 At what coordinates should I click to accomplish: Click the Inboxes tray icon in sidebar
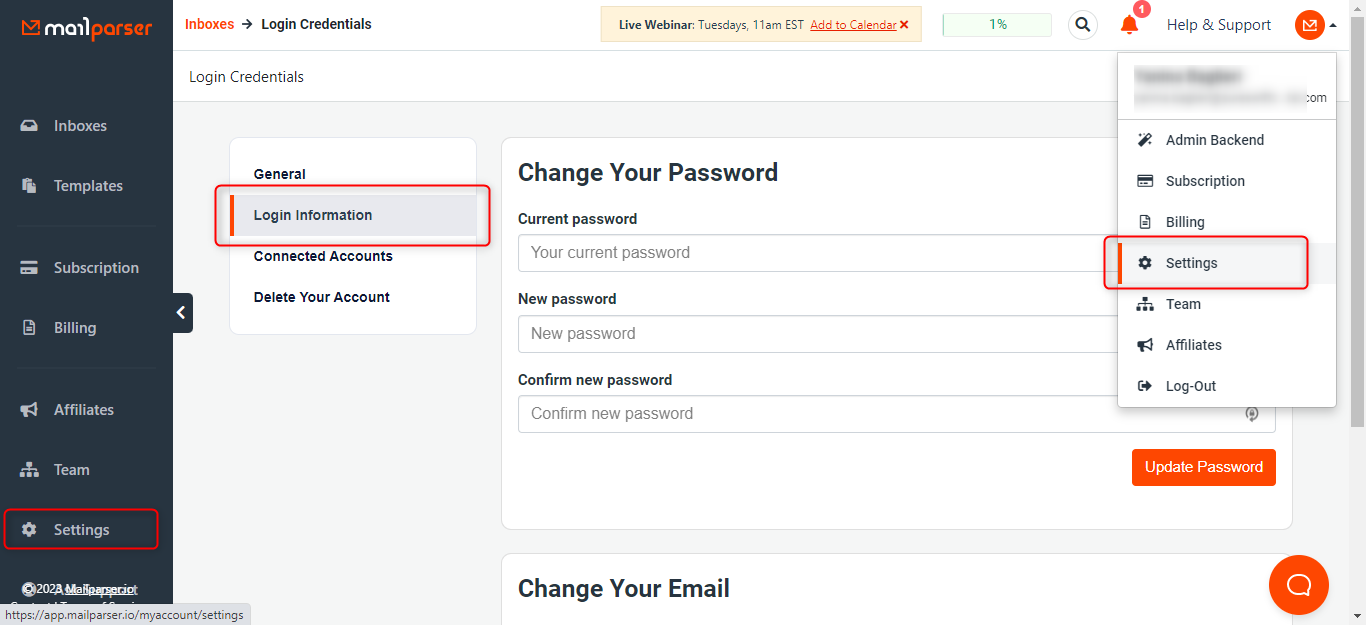click(29, 126)
